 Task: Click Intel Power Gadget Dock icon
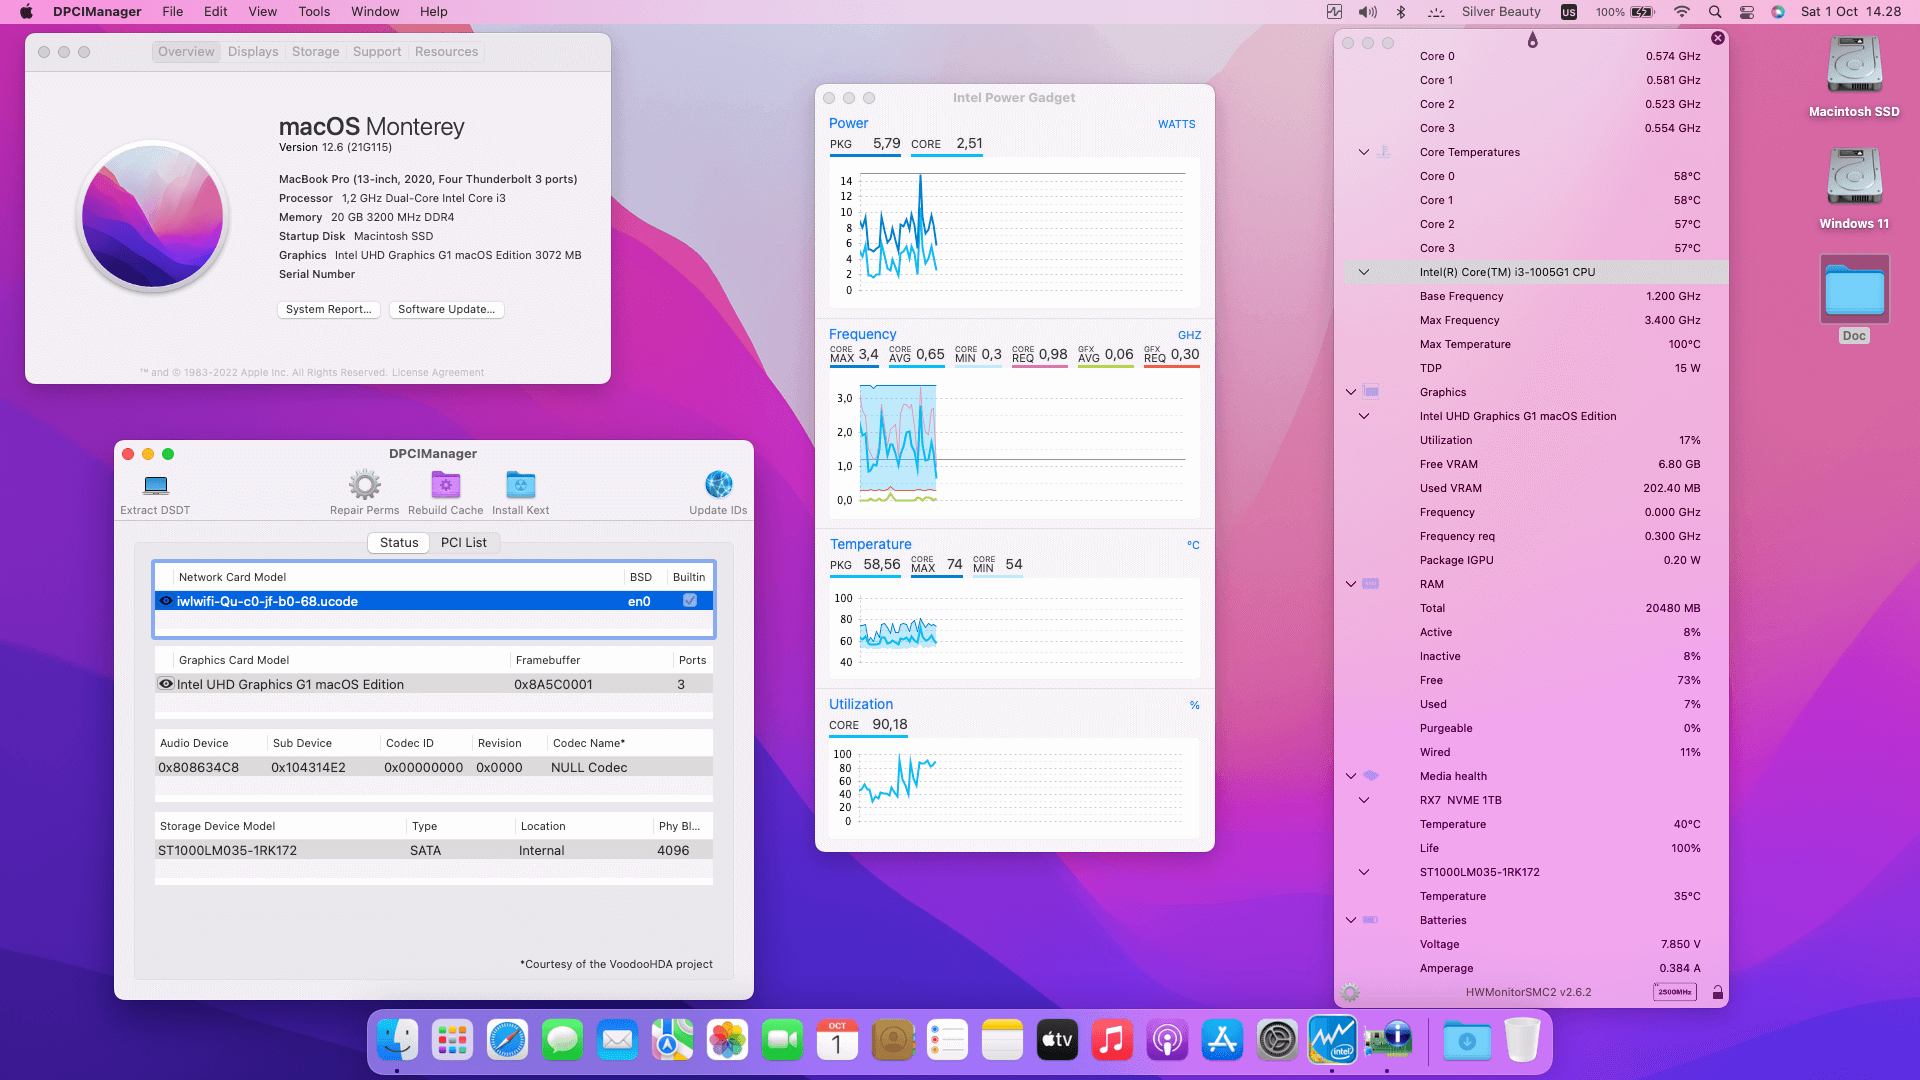pyautogui.click(x=1332, y=1040)
